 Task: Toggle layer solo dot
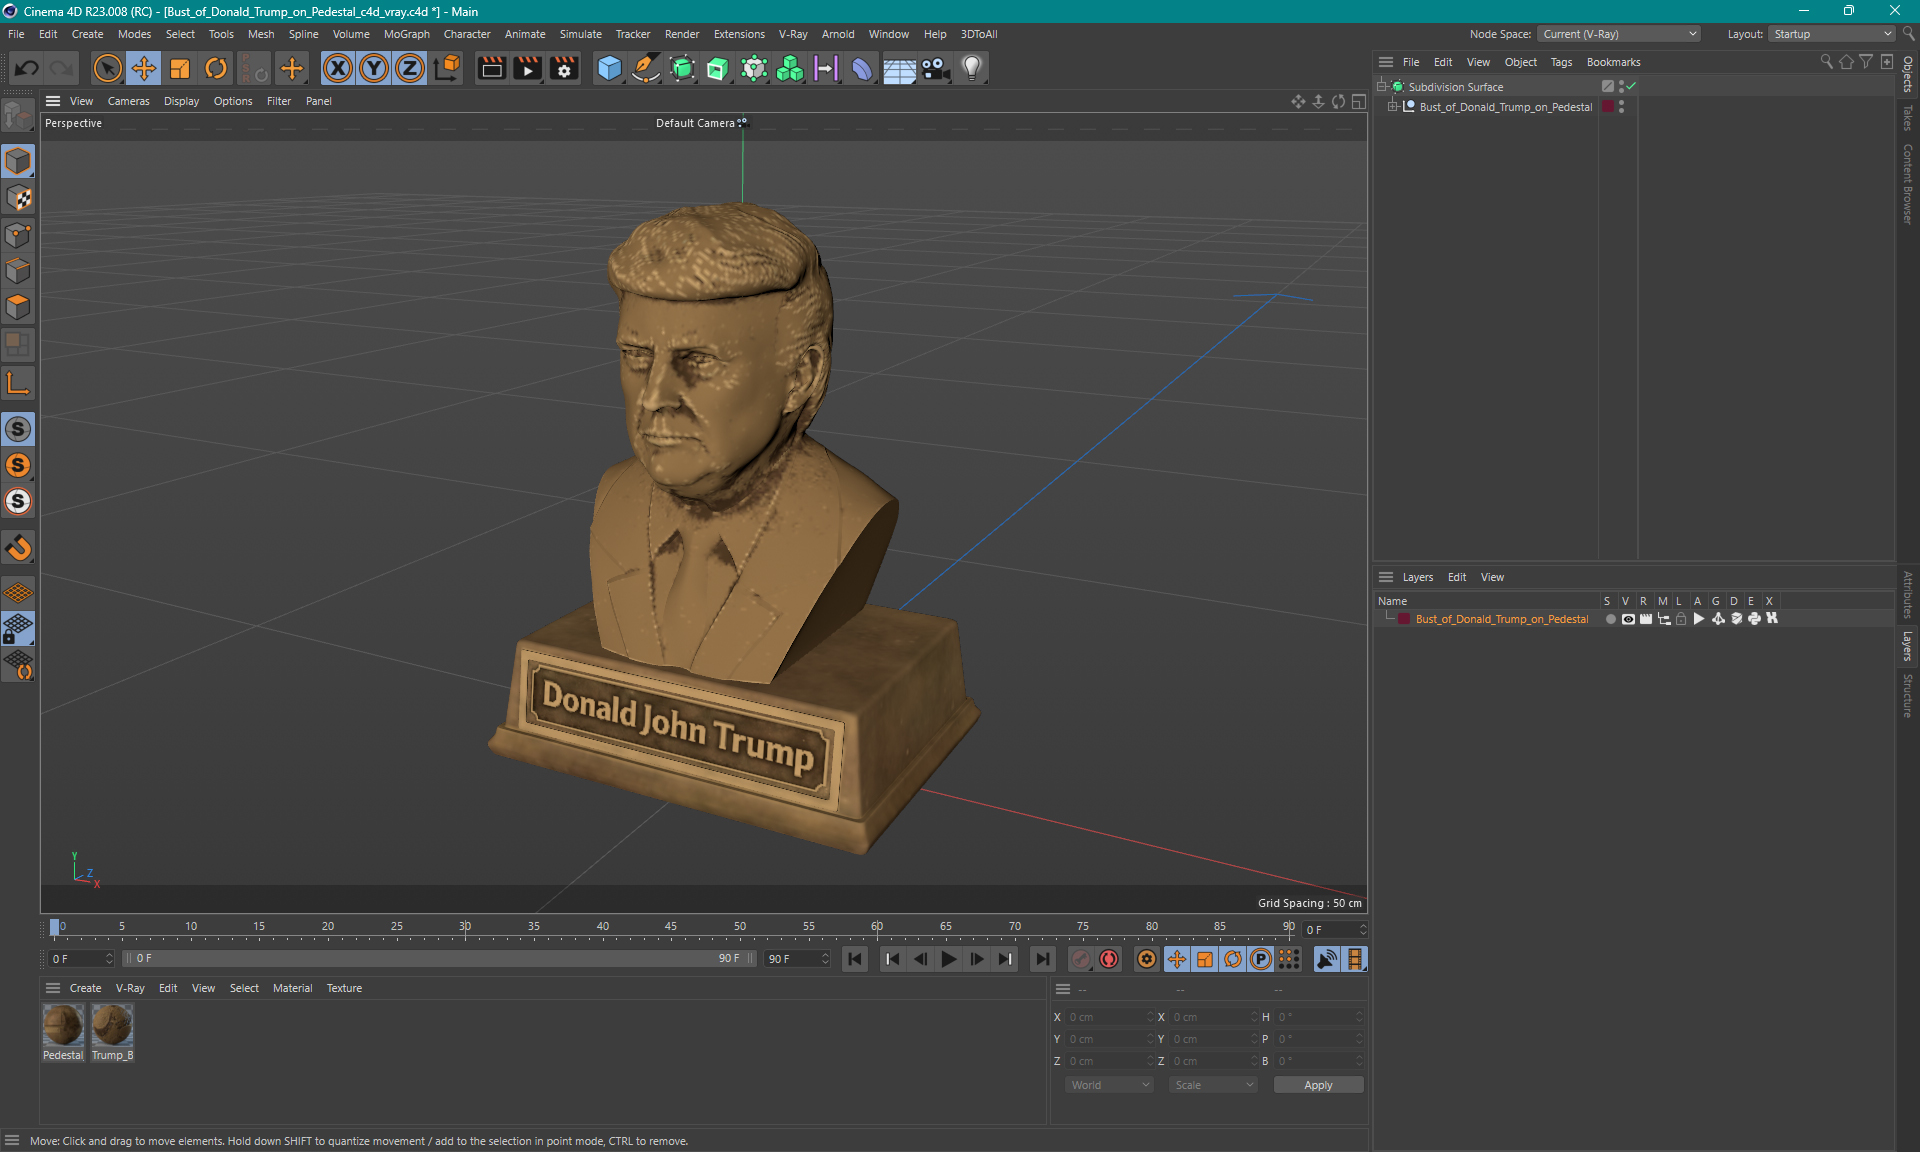[1610, 619]
